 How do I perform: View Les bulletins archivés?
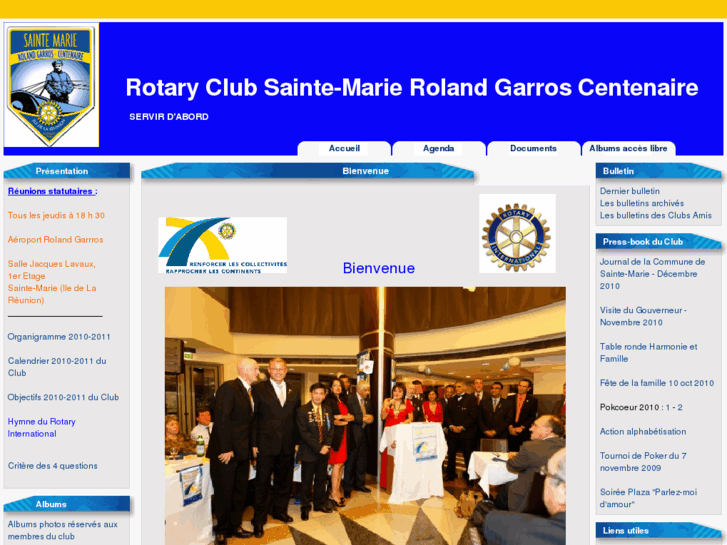click(642, 203)
